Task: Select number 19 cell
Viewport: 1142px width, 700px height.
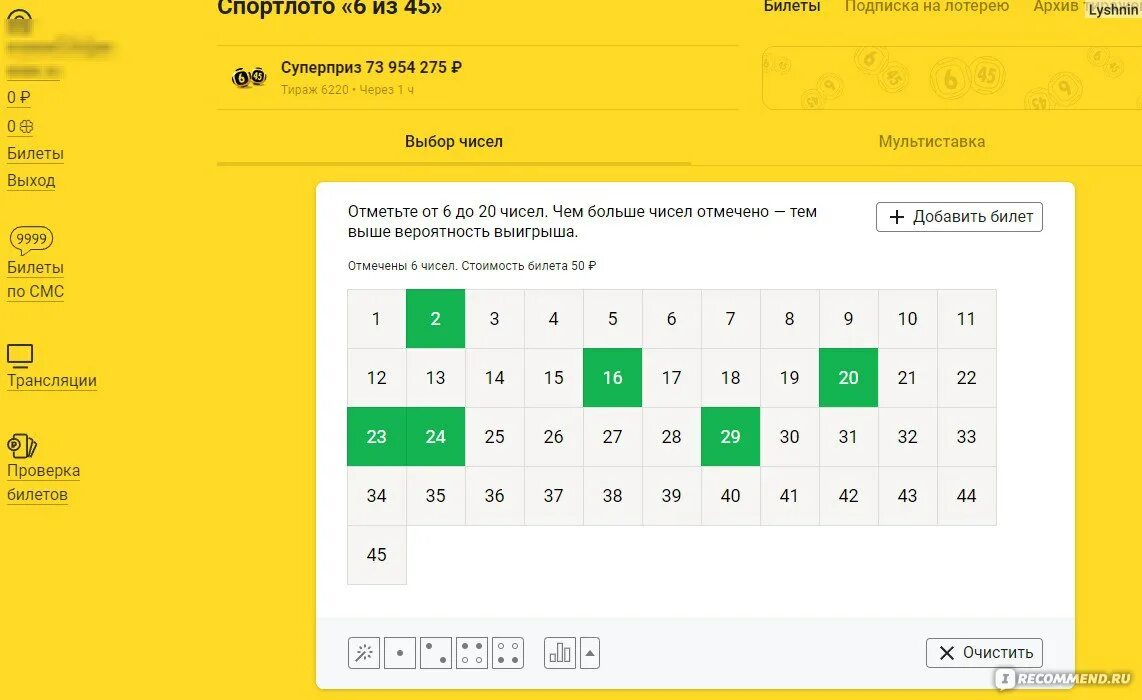Action: [x=789, y=377]
